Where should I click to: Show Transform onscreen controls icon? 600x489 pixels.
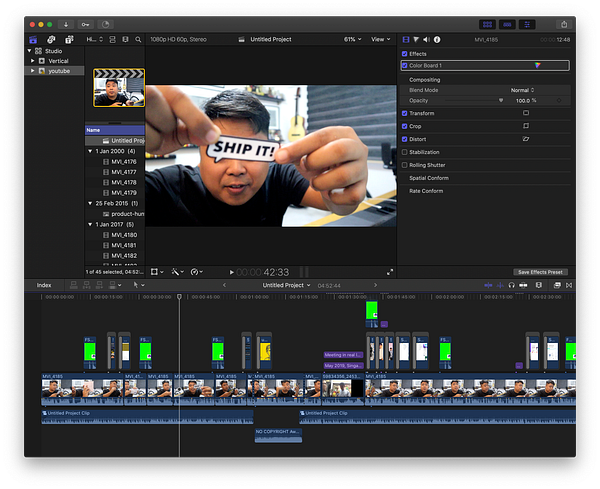click(526, 113)
